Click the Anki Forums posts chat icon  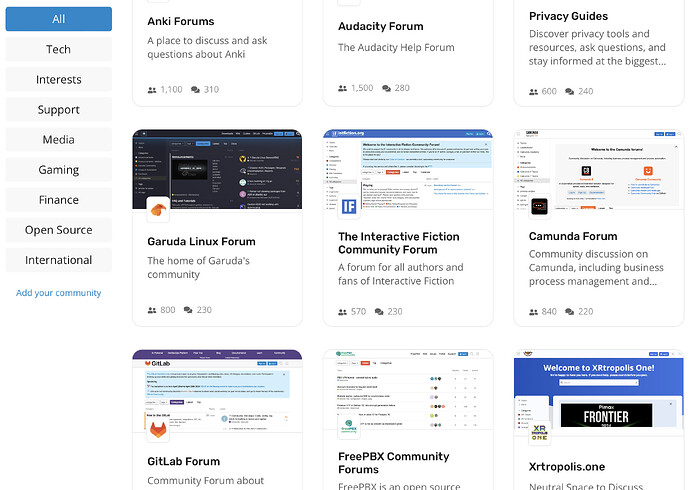tap(195, 90)
